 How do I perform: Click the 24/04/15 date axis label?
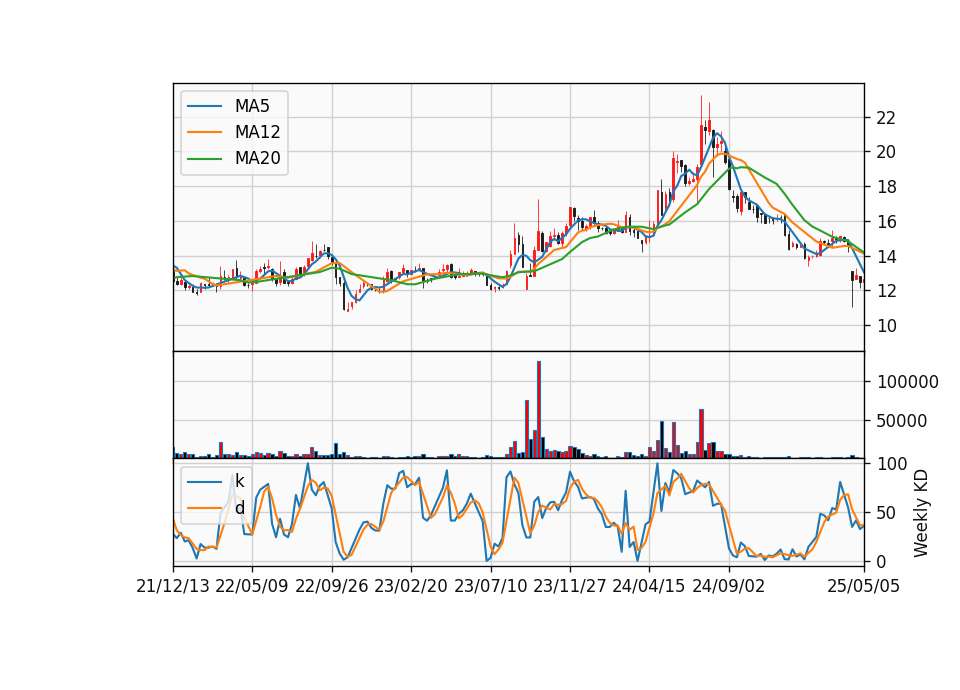click(x=649, y=587)
